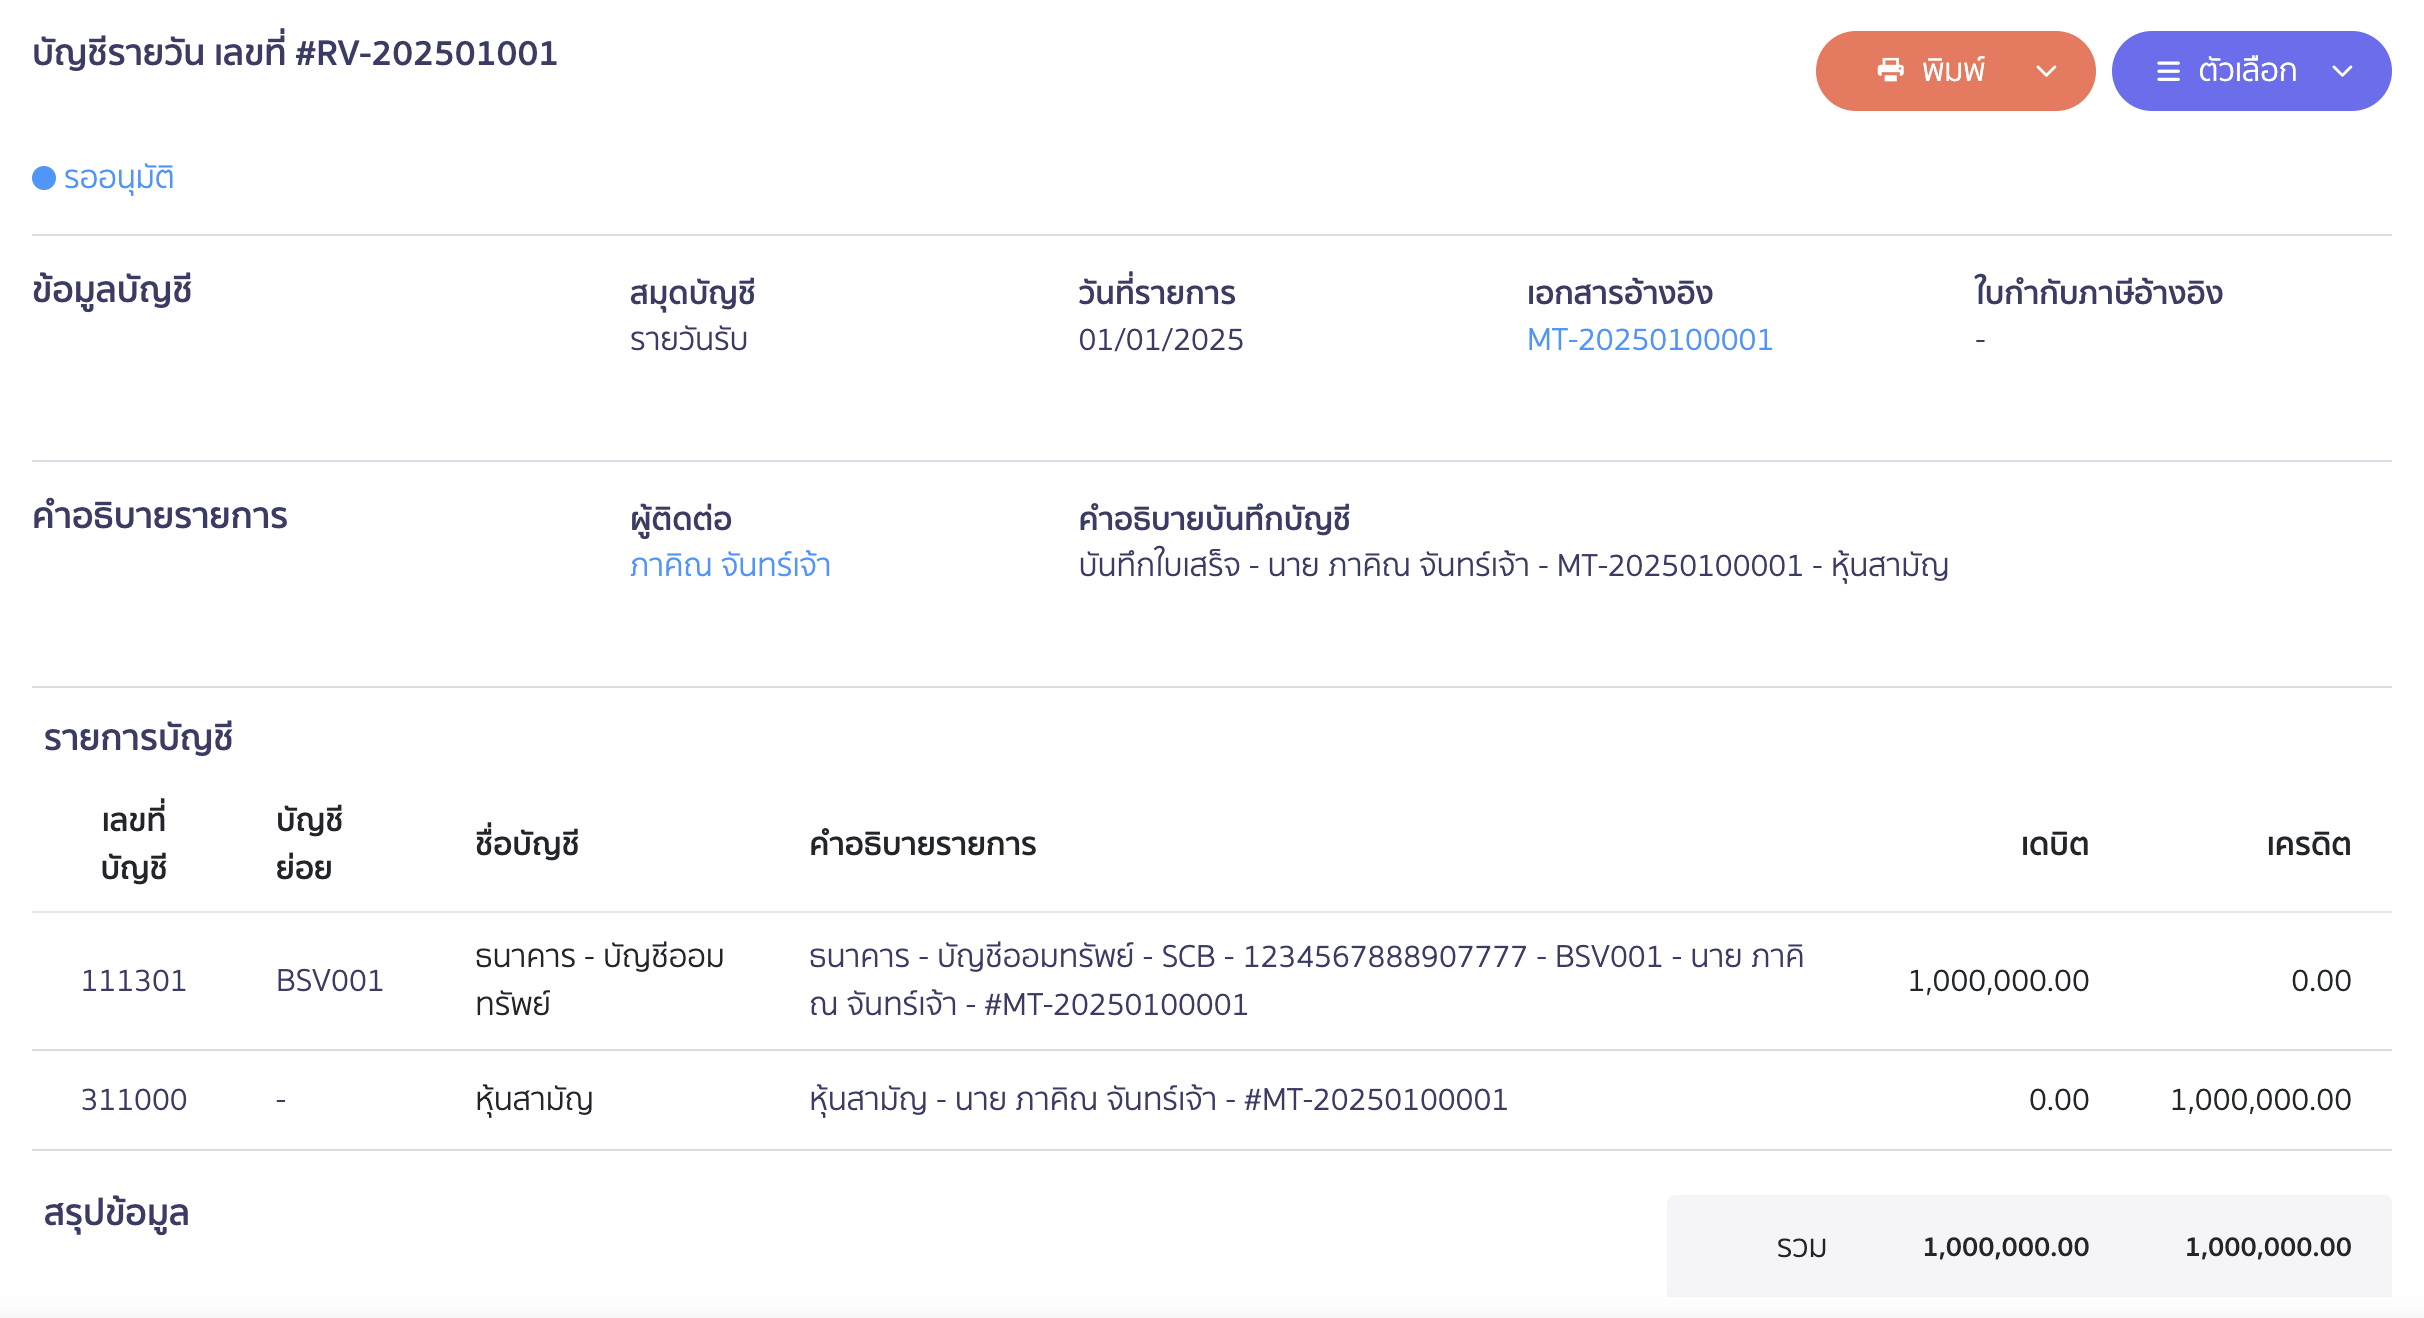Expand the ตัวเลือก dropdown chevron
This screenshot has width=2424, height=1318.
coord(2342,71)
